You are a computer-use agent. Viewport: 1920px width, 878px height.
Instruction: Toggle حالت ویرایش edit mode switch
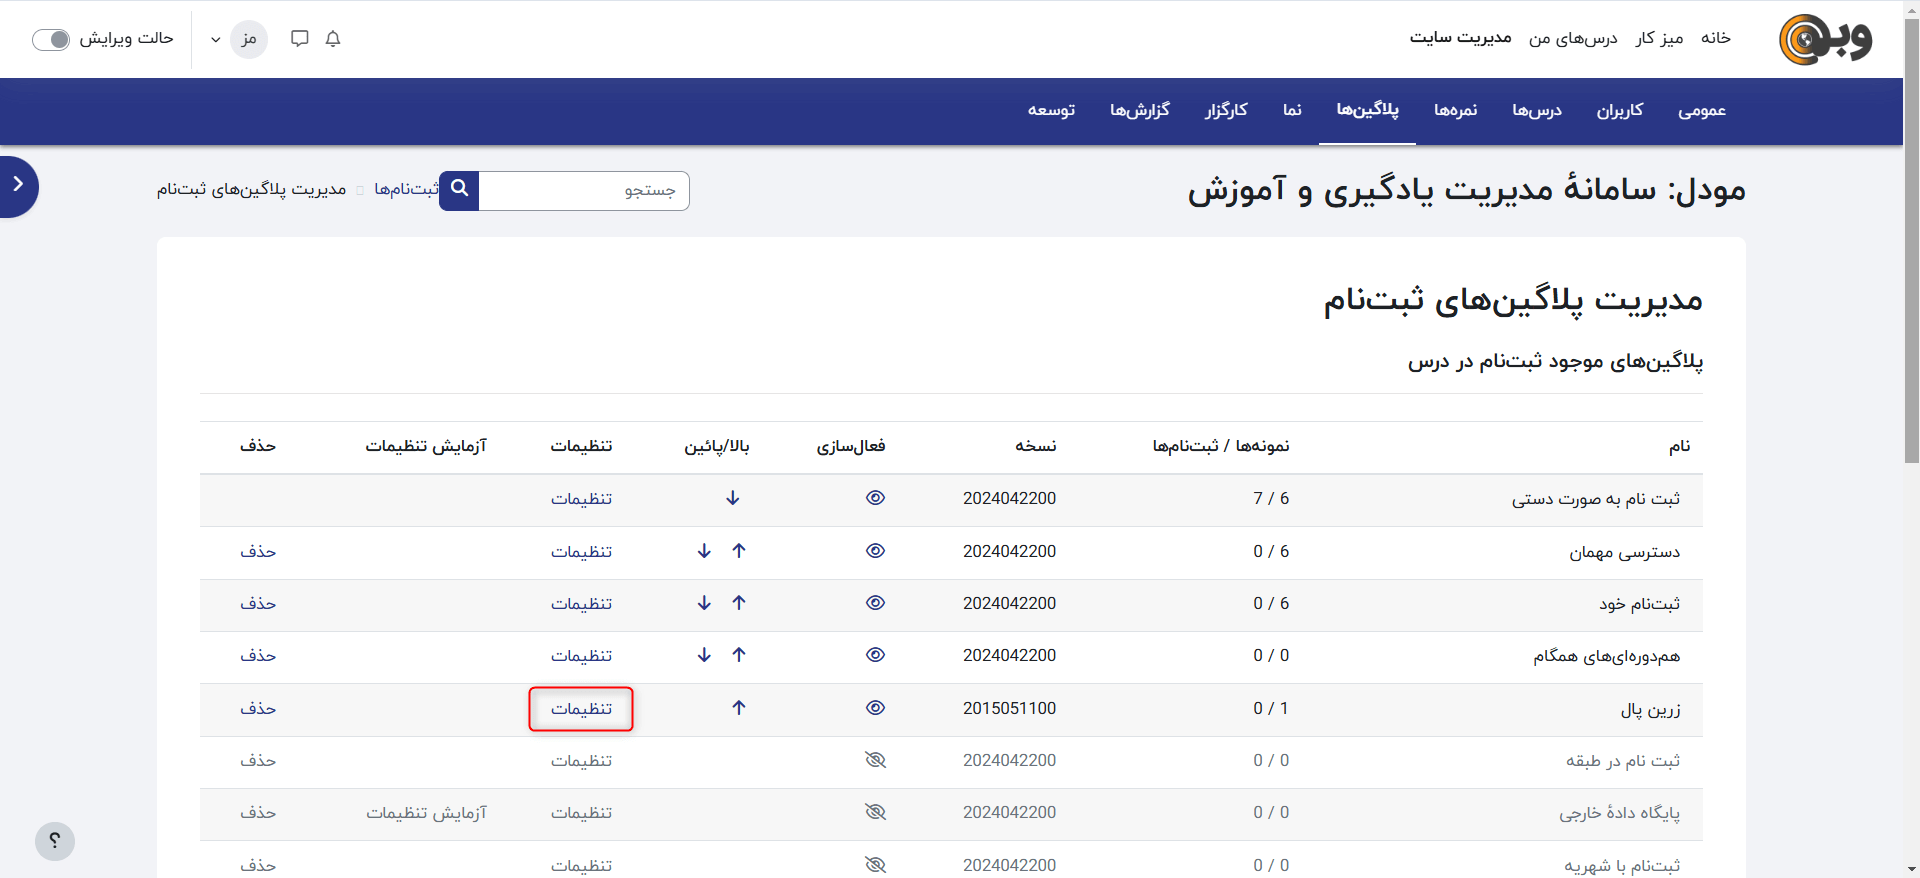pos(51,39)
